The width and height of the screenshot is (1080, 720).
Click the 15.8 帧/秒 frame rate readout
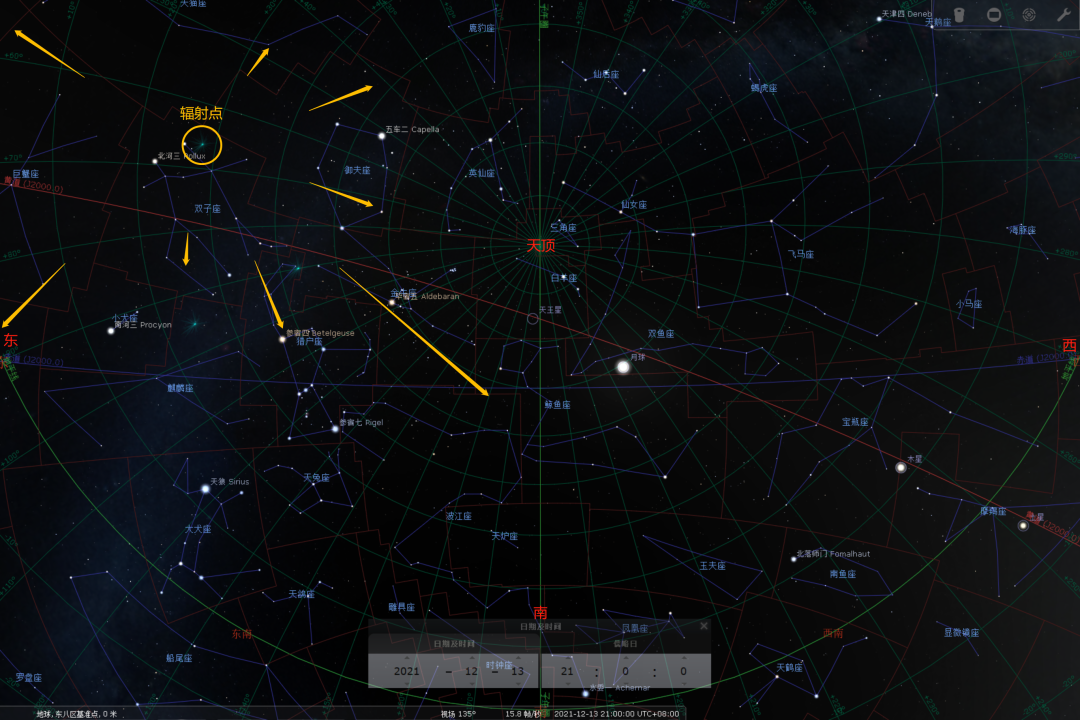coord(523,714)
